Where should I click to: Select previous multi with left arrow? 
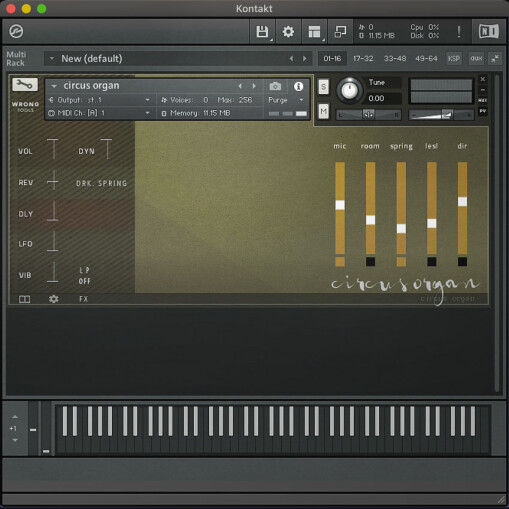pyautogui.click(x=291, y=59)
